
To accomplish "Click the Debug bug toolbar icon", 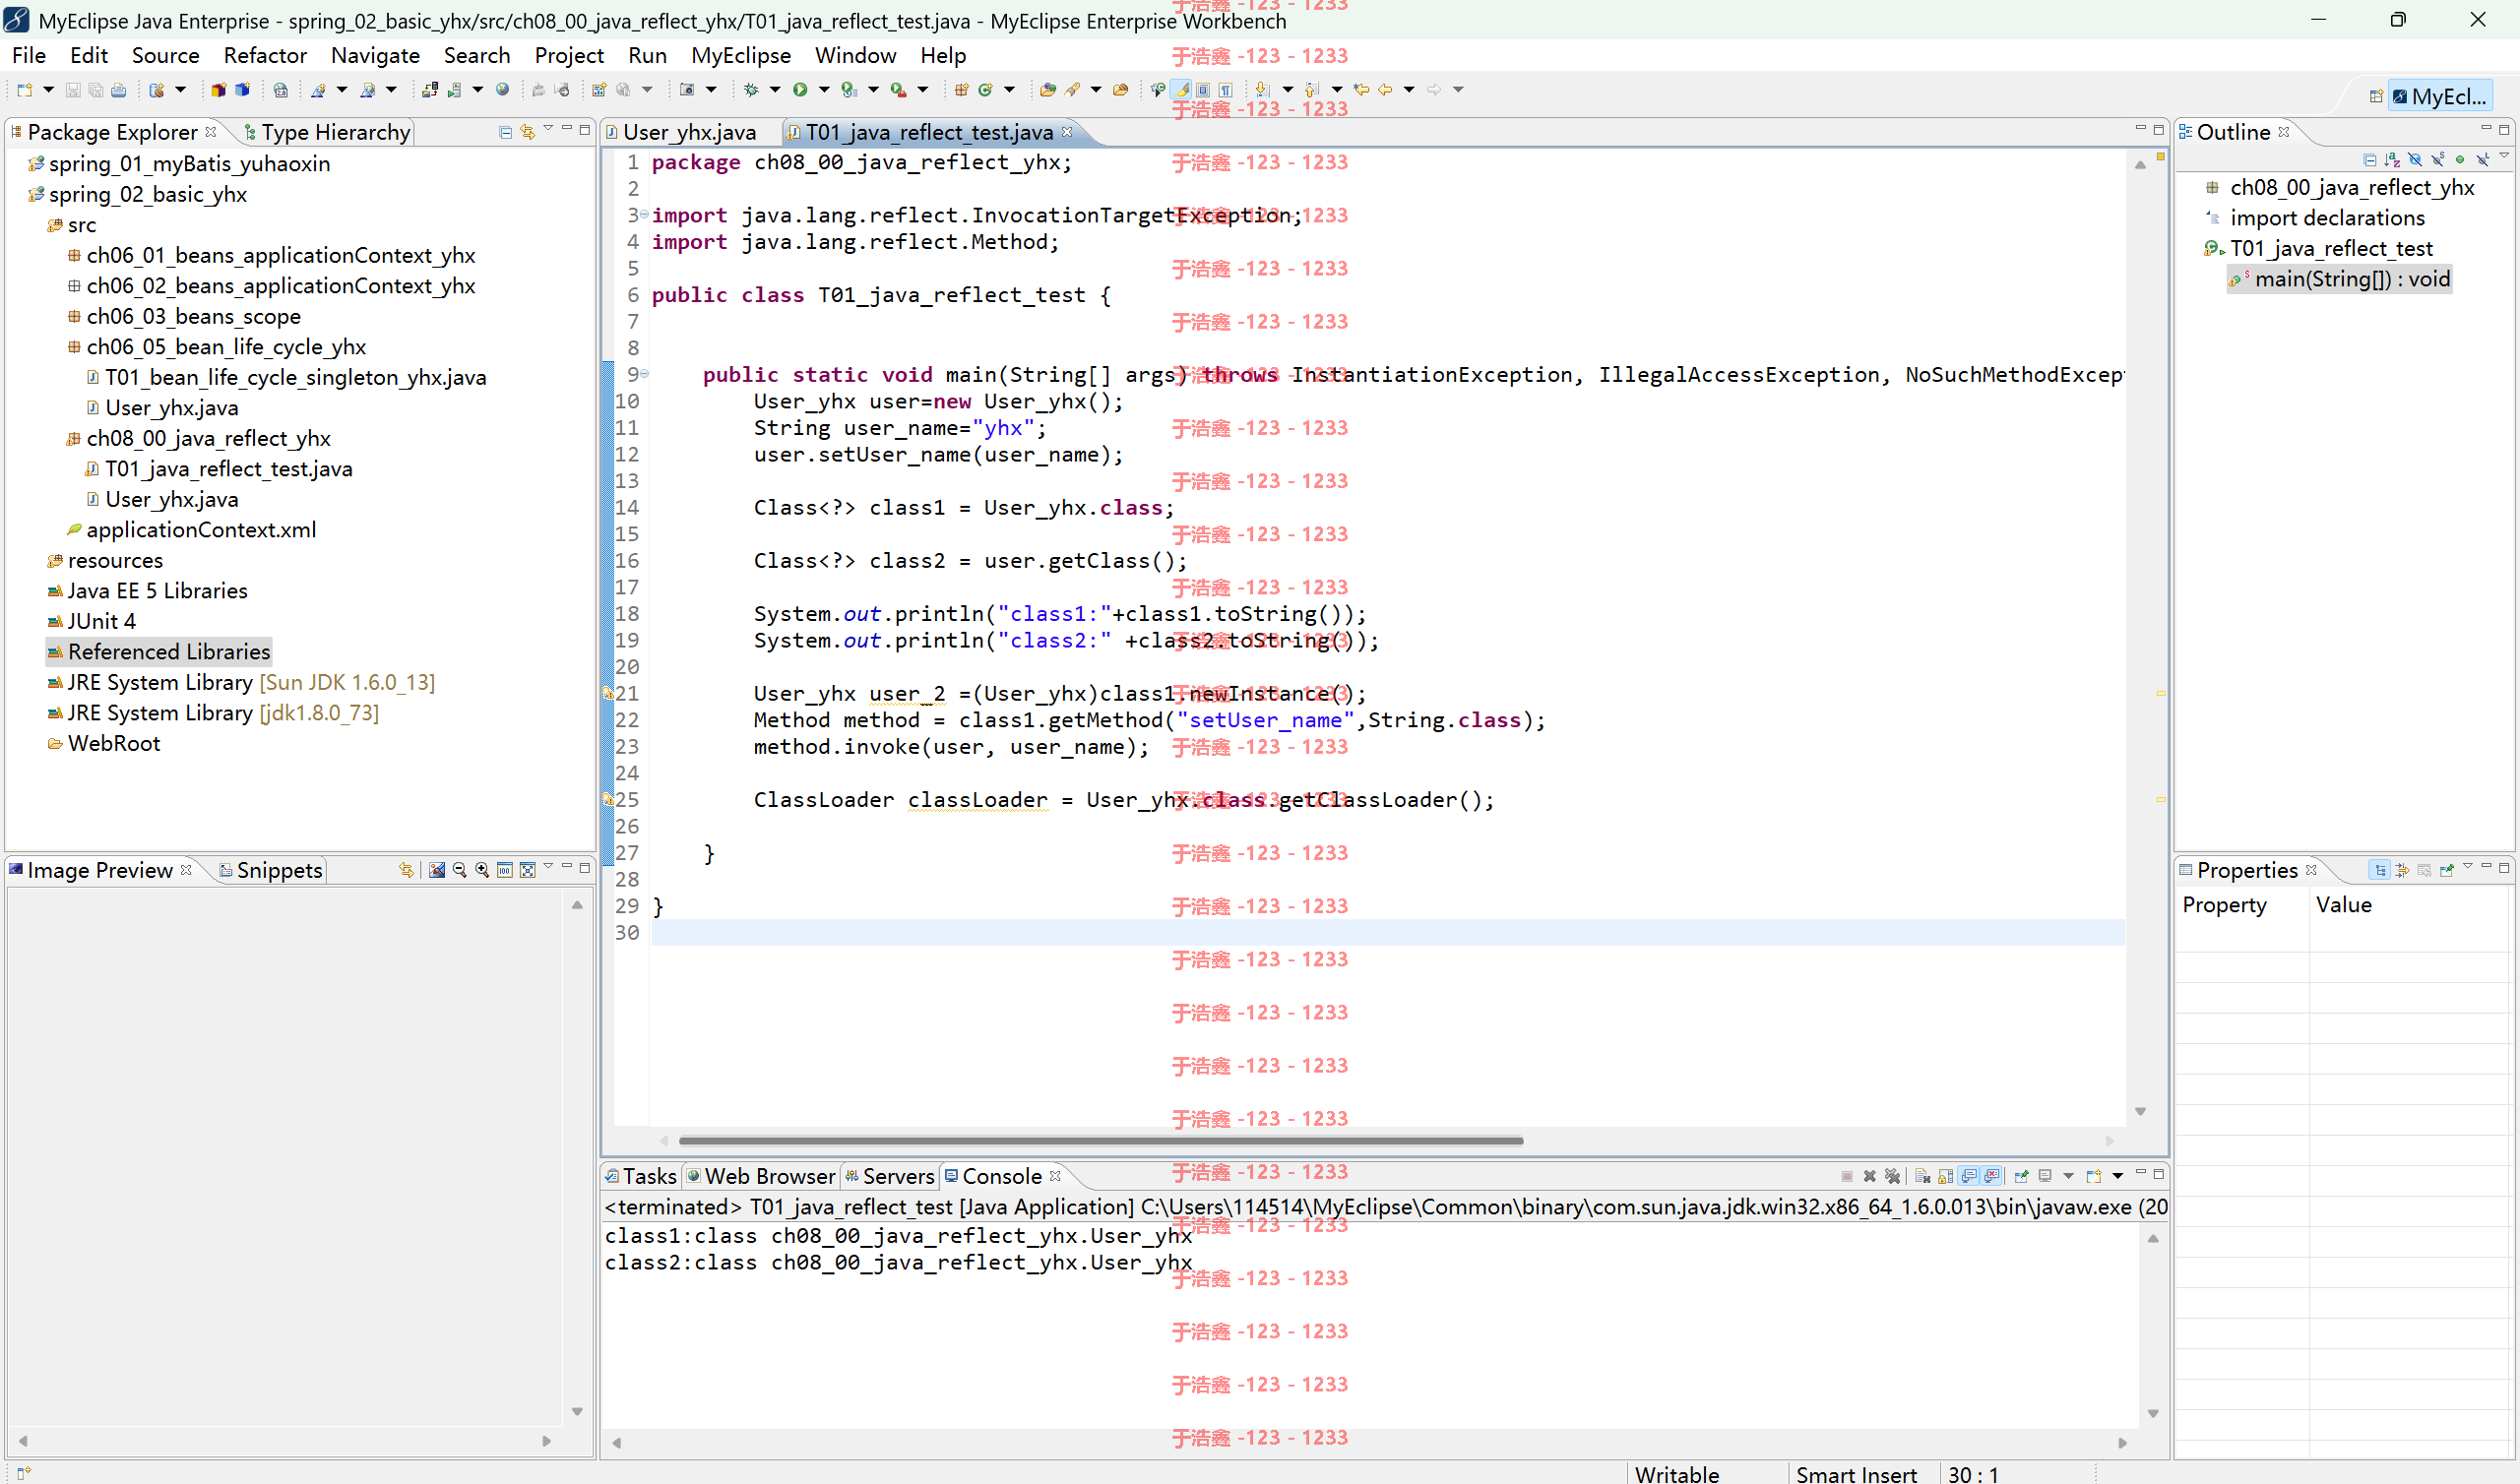I will click(x=751, y=90).
